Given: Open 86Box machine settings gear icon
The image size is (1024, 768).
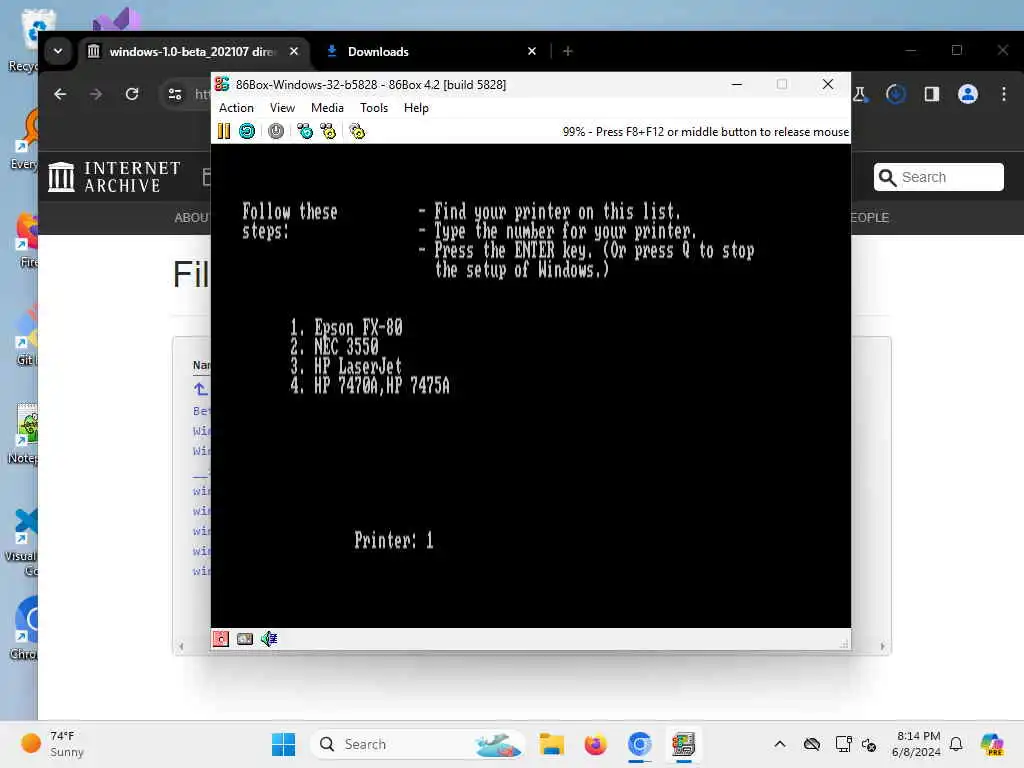Looking at the screenshot, I should tap(357, 131).
